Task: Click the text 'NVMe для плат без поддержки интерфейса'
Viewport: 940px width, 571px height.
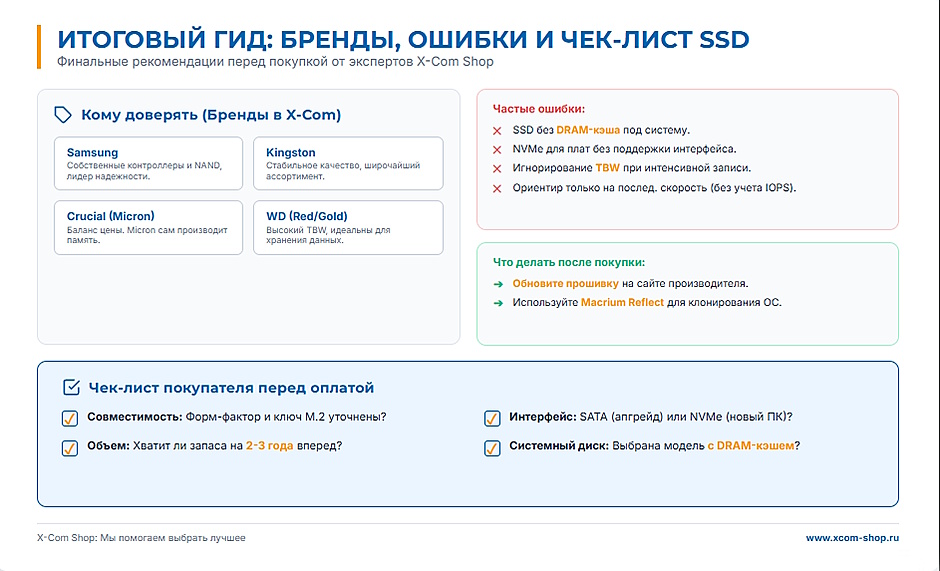Action: point(624,149)
